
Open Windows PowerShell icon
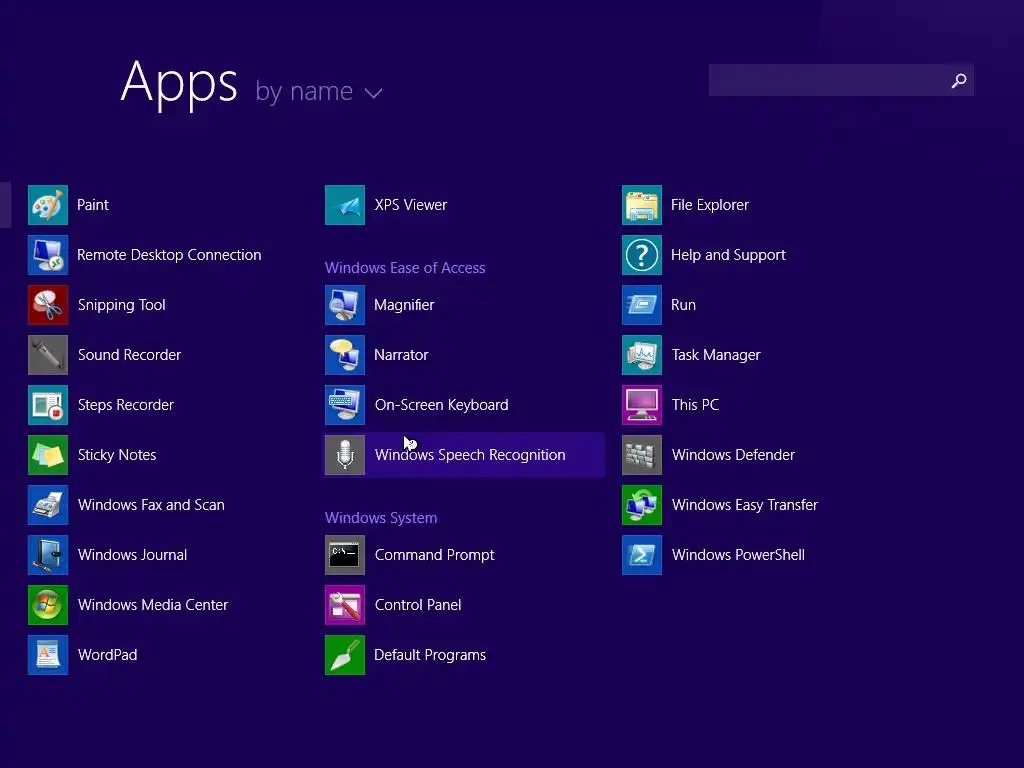[642, 554]
